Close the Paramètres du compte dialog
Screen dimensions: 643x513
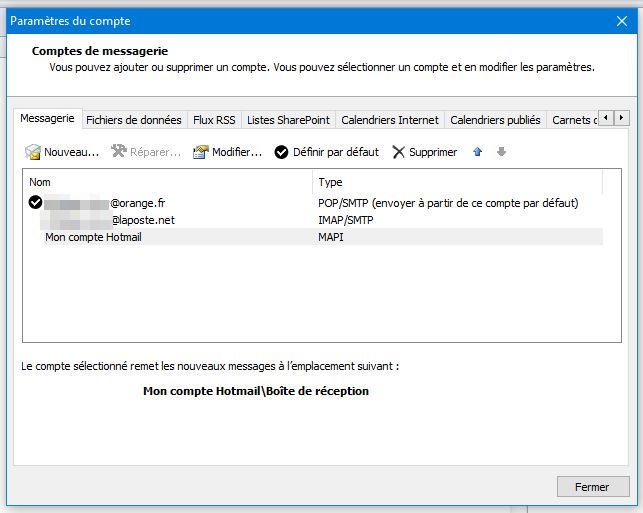tap(622, 21)
